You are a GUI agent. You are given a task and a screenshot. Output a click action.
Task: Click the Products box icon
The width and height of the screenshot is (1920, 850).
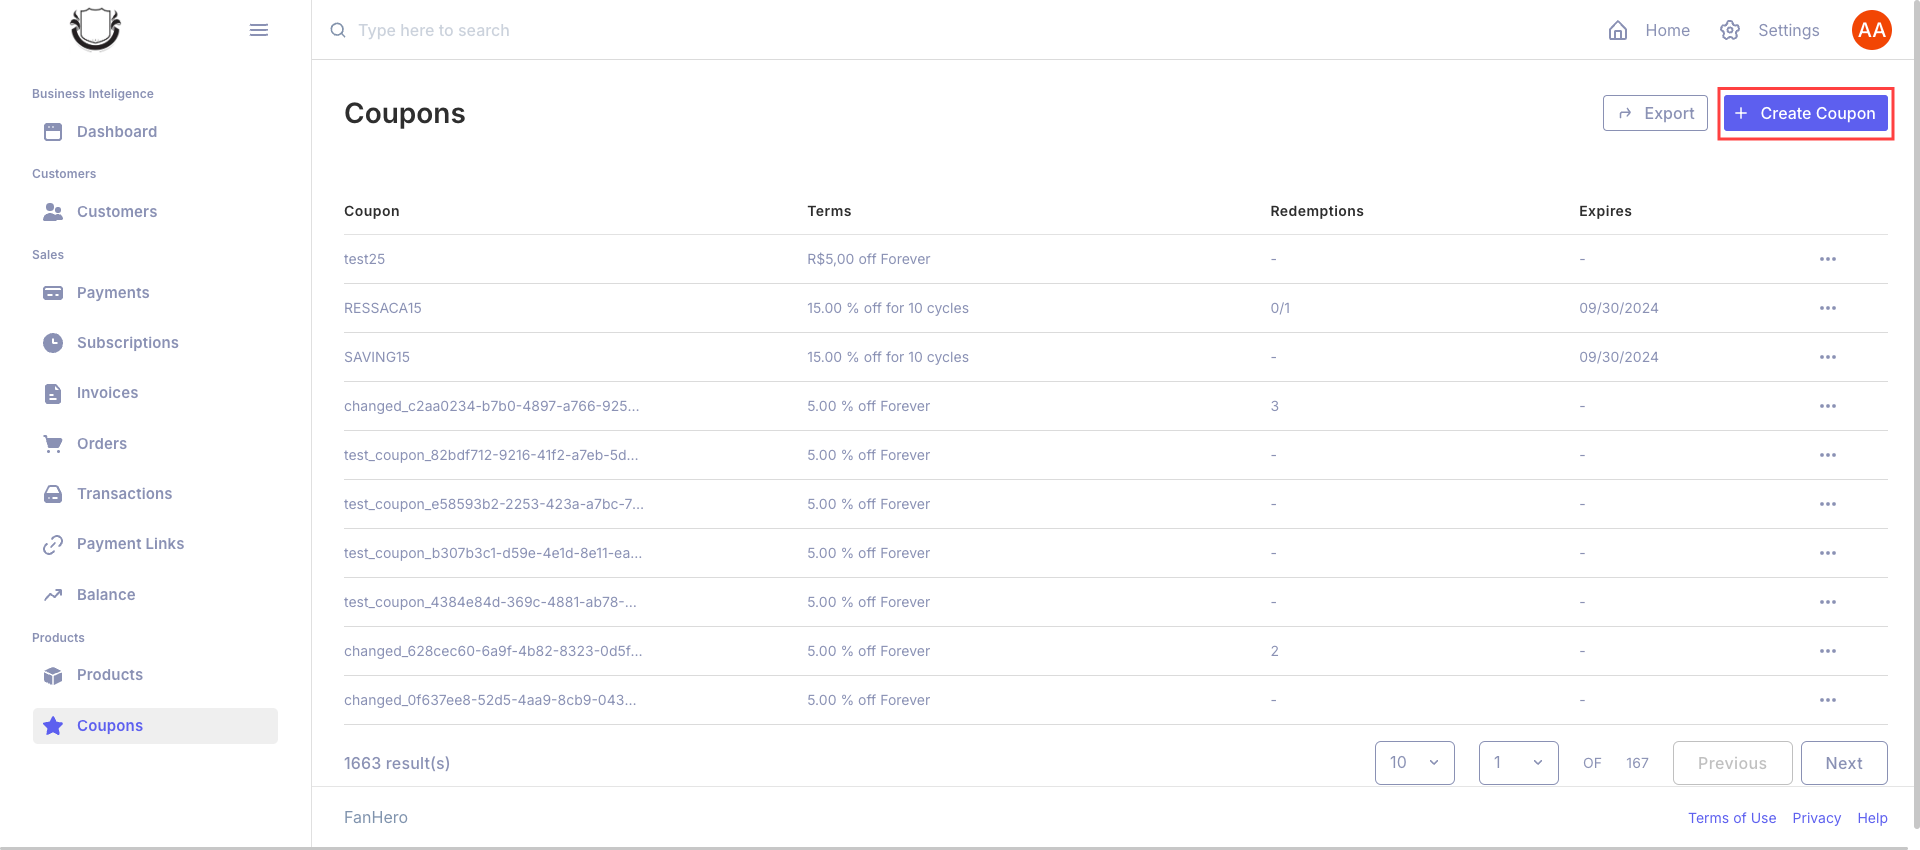[53, 676]
